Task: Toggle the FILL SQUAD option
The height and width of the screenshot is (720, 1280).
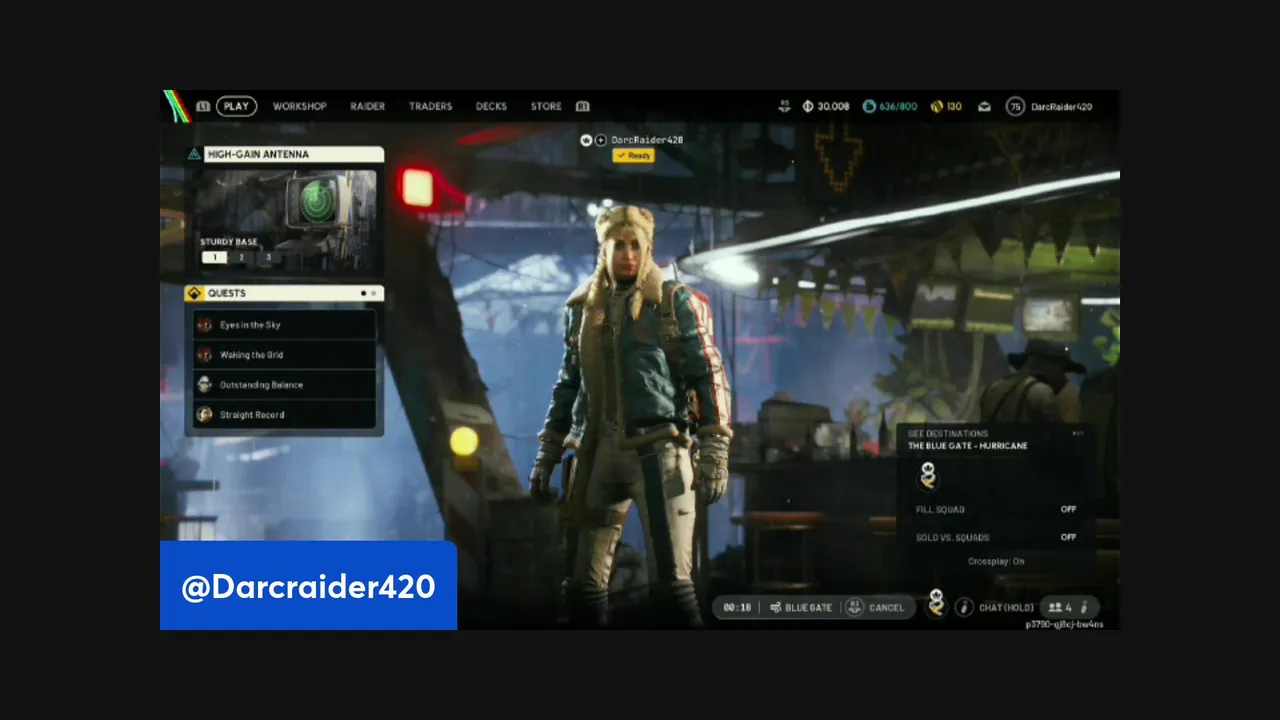Action: pos(996,510)
